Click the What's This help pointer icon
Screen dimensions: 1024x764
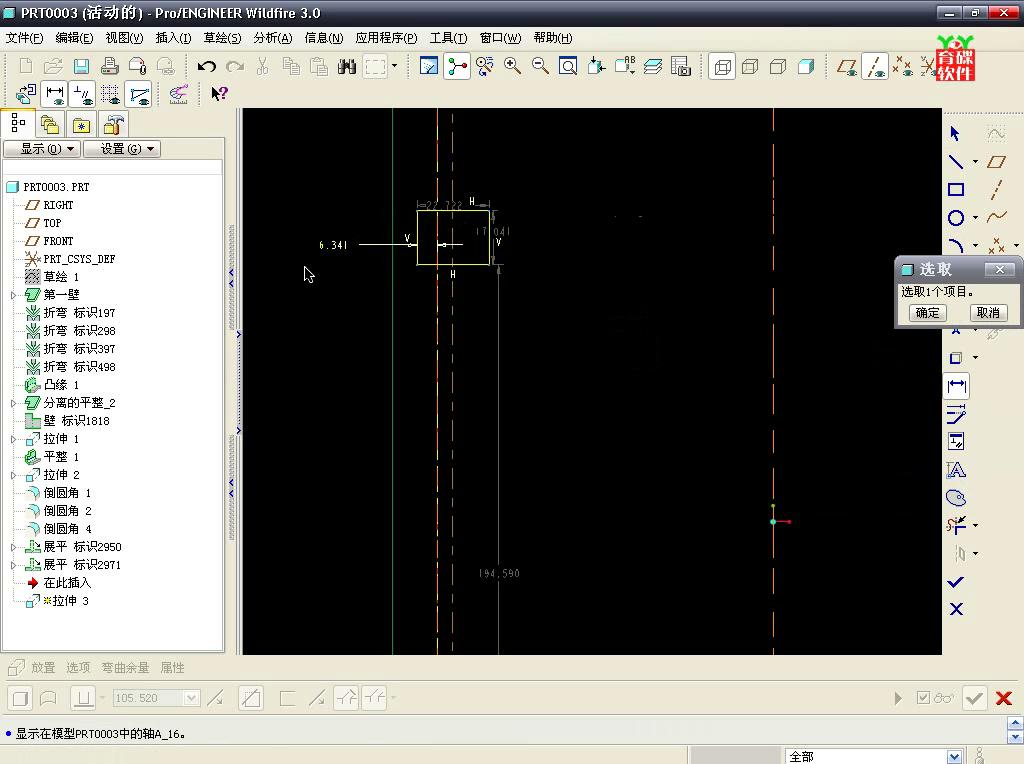219,94
